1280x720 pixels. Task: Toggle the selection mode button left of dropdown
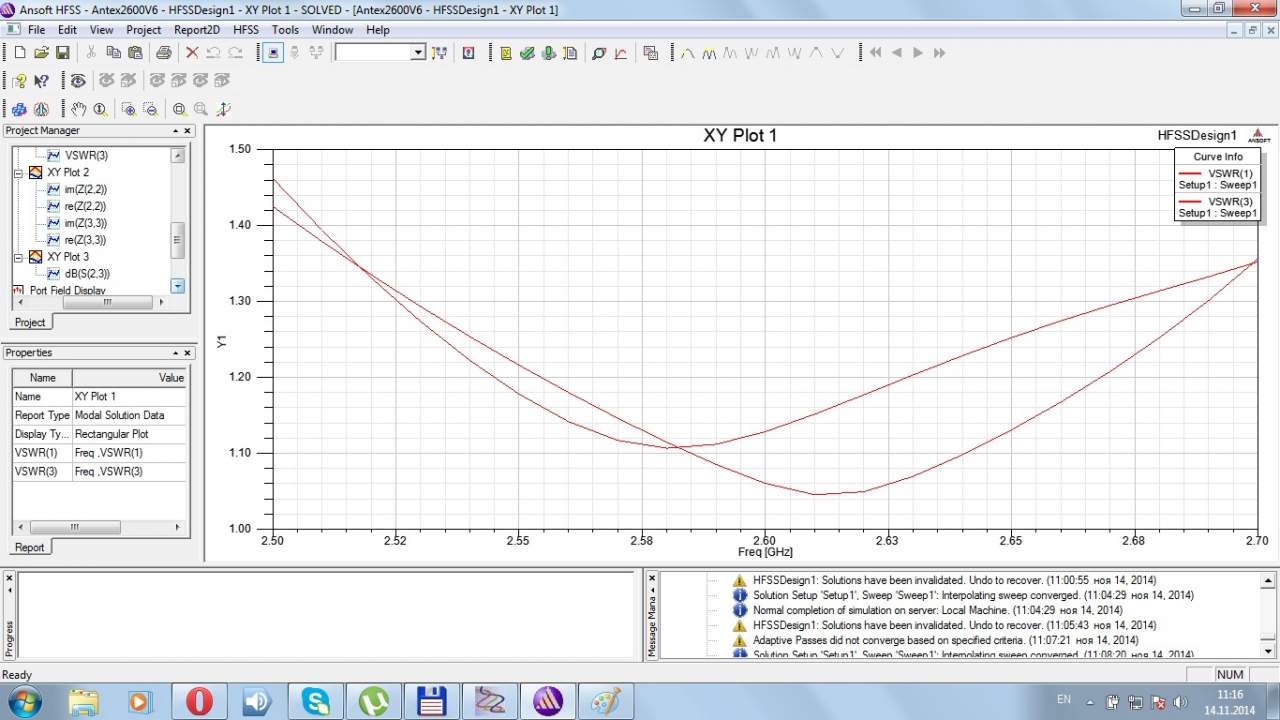click(x=273, y=53)
